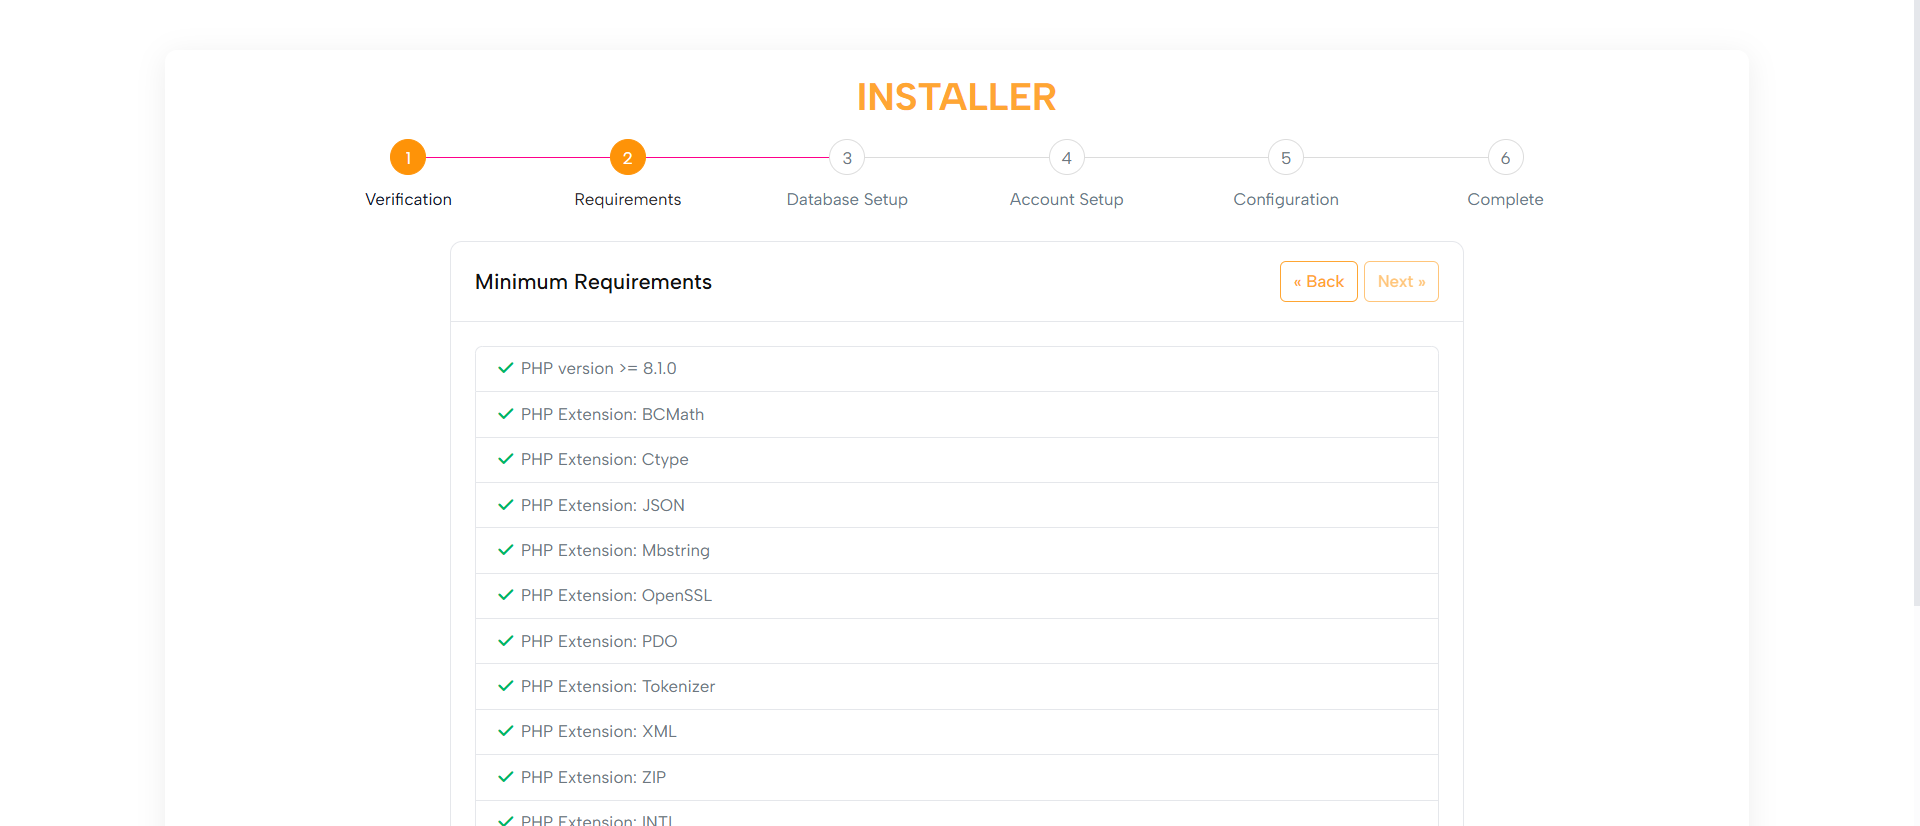
Task: Select the text 'PHP version >= 8.1.0'
Action: click(x=599, y=368)
